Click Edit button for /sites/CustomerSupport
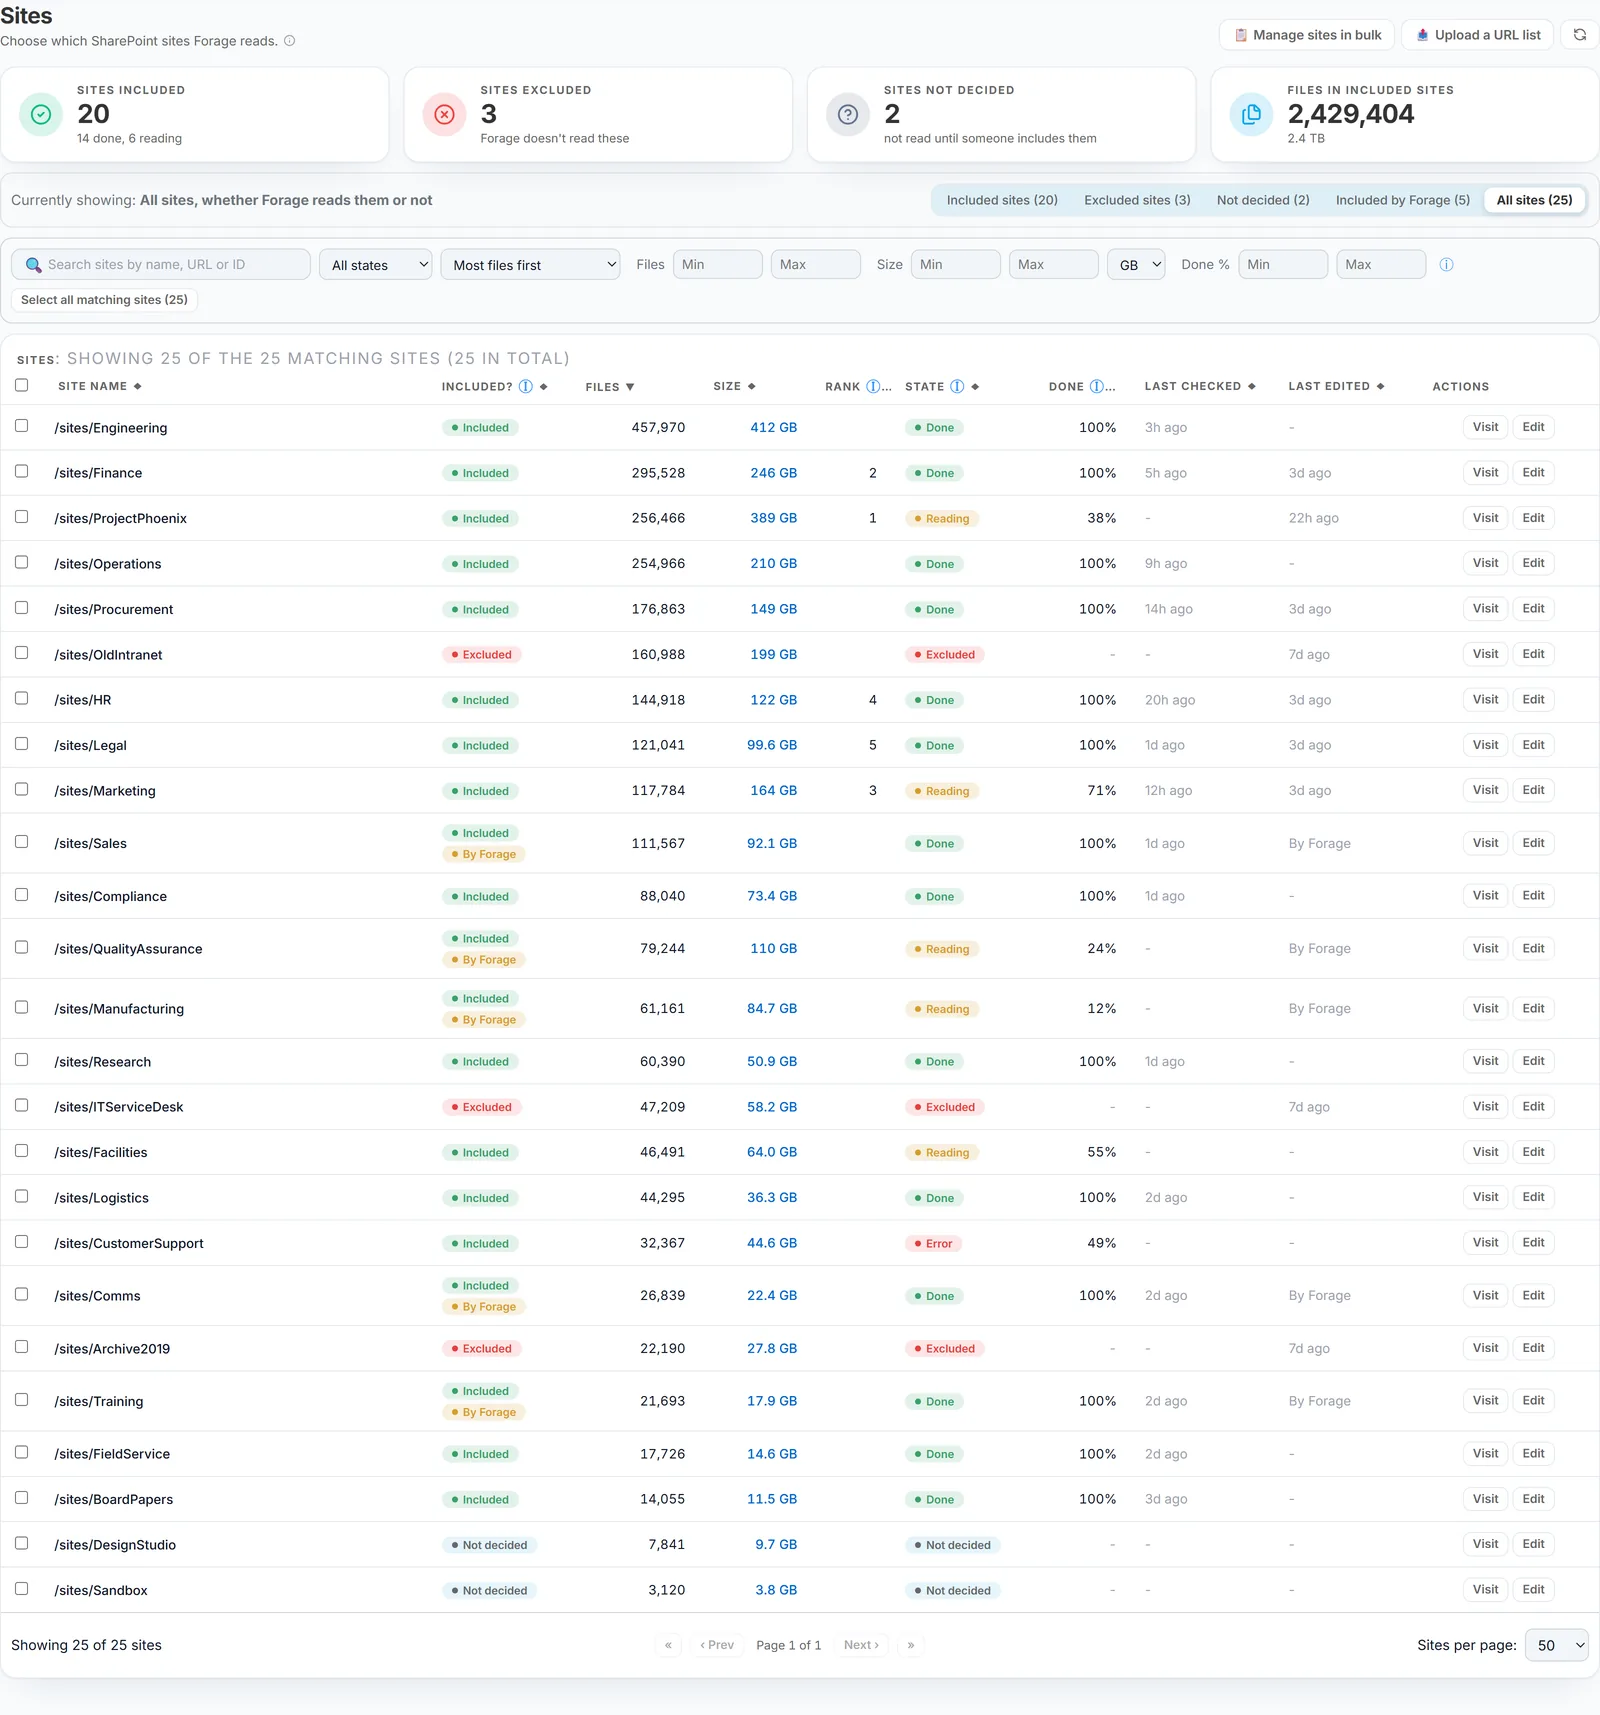The height and width of the screenshot is (1715, 1600). tap(1533, 1243)
